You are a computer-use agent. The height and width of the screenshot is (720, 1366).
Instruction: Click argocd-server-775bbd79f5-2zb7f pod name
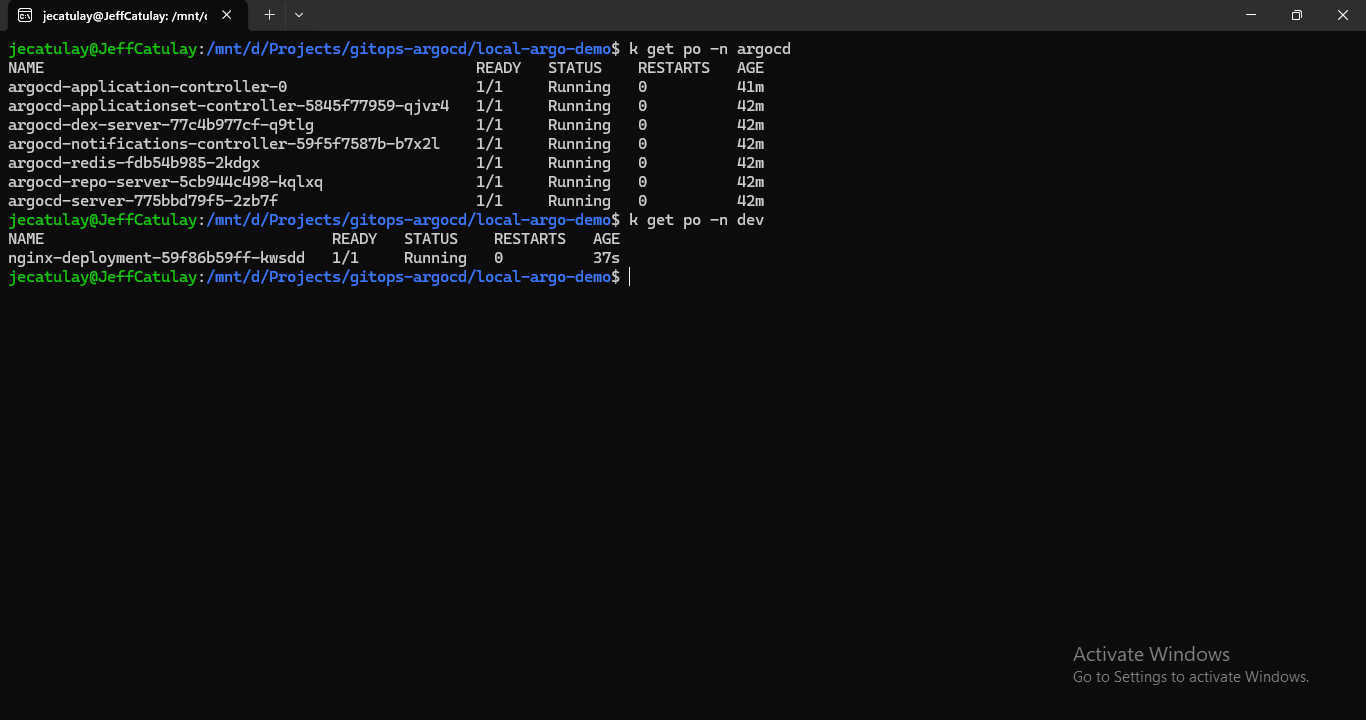tap(143, 201)
